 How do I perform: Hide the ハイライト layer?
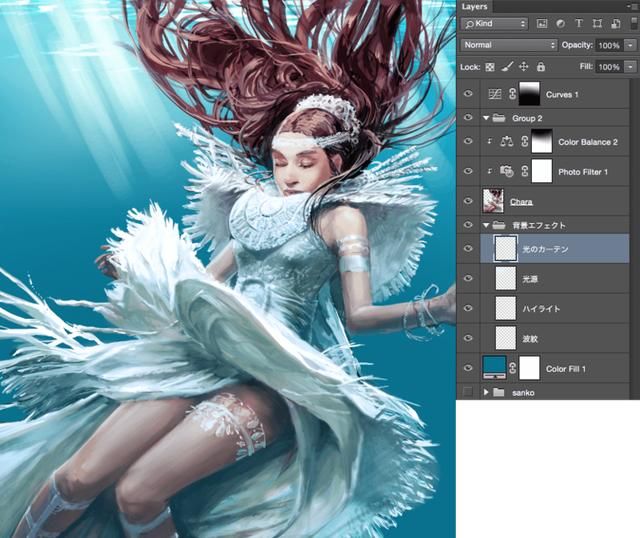(x=468, y=308)
